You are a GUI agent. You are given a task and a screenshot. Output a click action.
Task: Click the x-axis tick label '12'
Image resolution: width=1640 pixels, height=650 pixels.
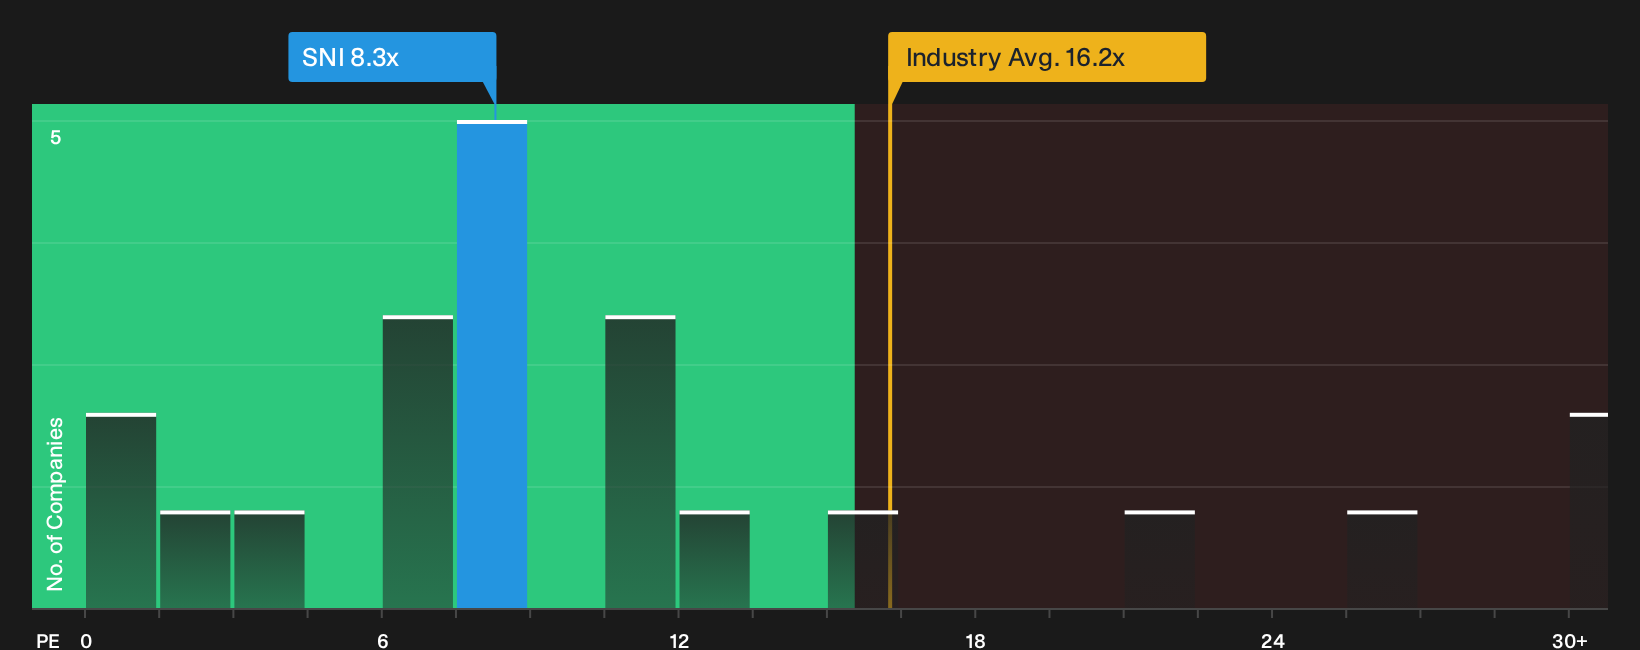679,640
